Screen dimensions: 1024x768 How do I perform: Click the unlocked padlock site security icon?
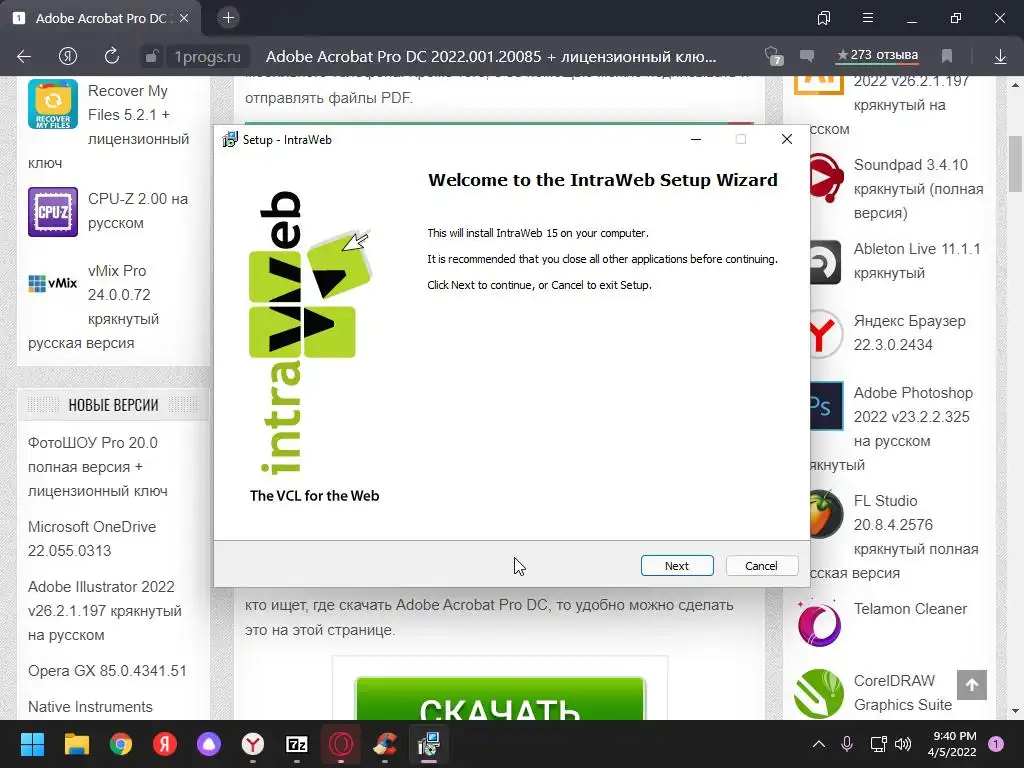(152, 57)
